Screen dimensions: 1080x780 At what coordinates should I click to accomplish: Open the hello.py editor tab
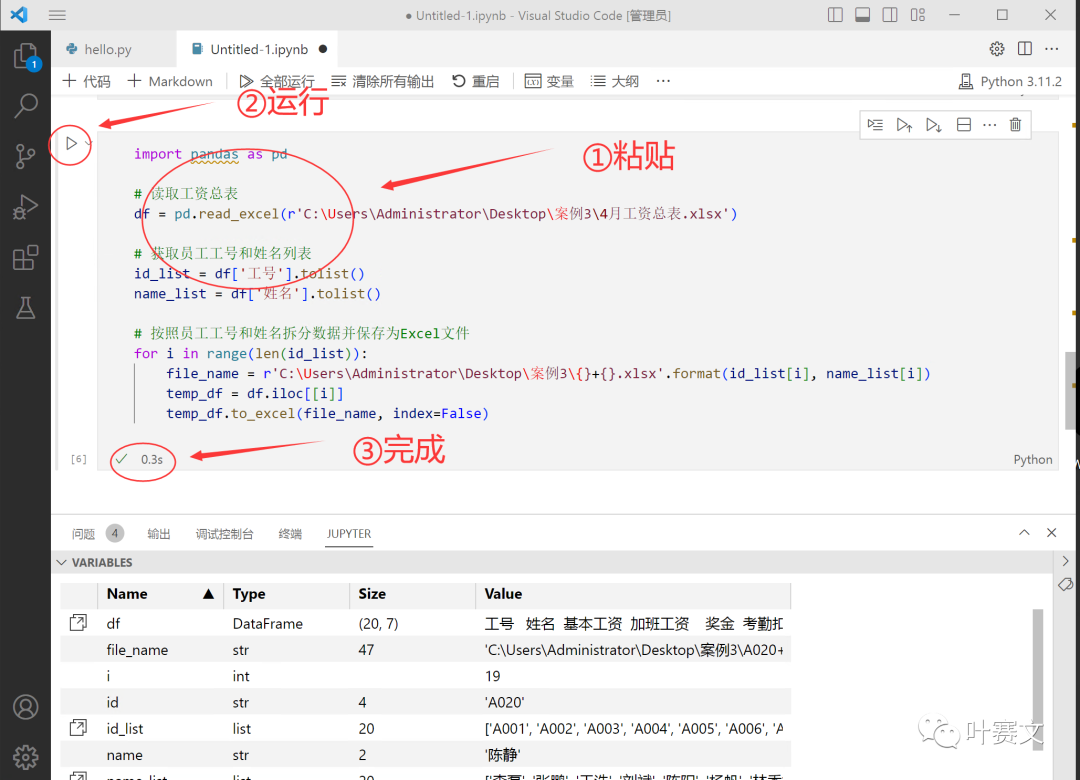click(105, 48)
